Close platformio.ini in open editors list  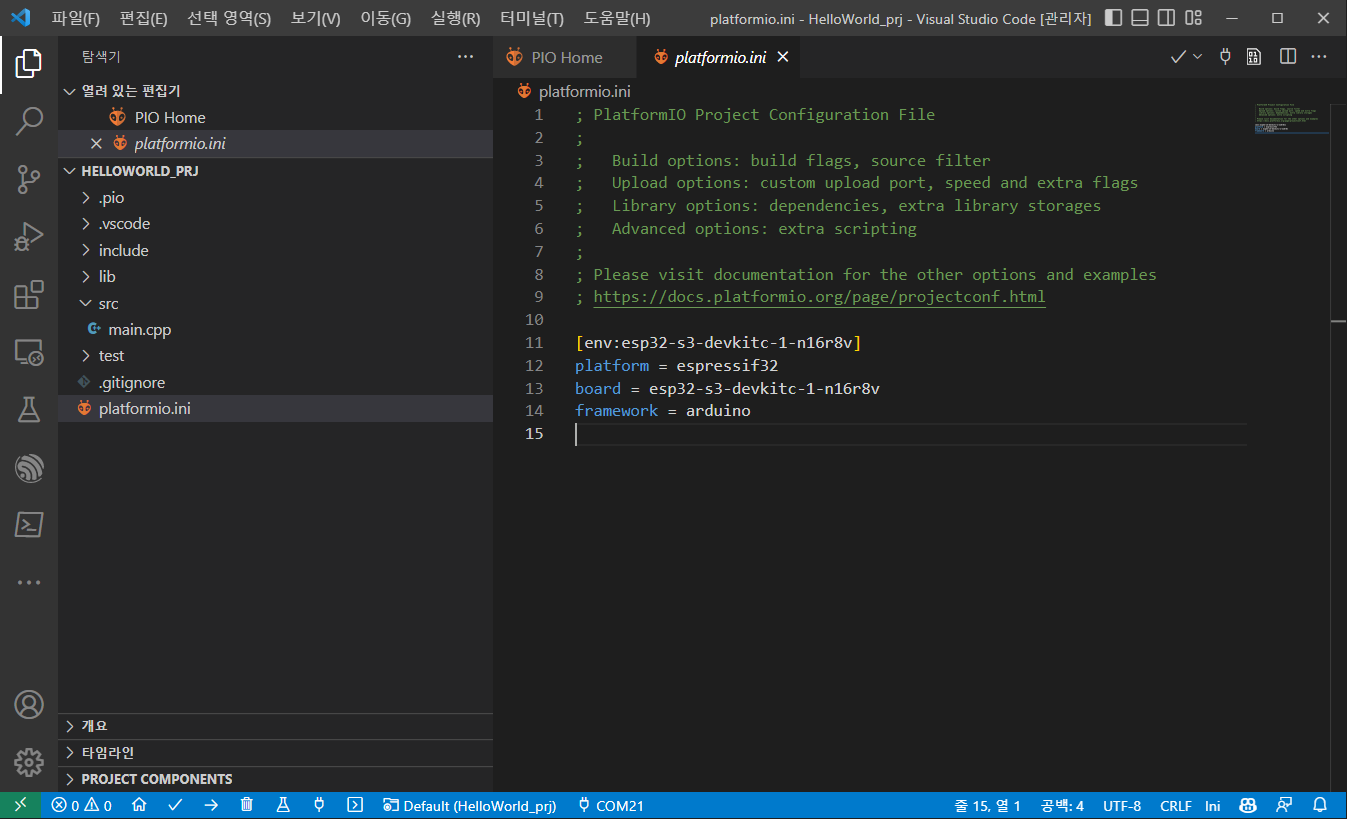click(96, 144)
